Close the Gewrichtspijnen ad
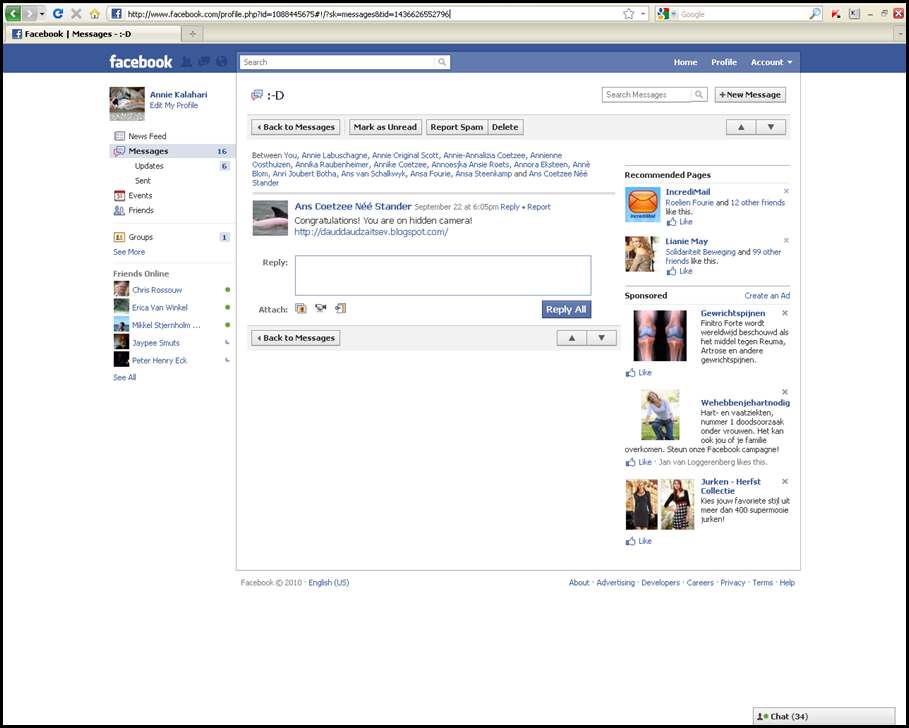The image size is (909, 728). 785,313
